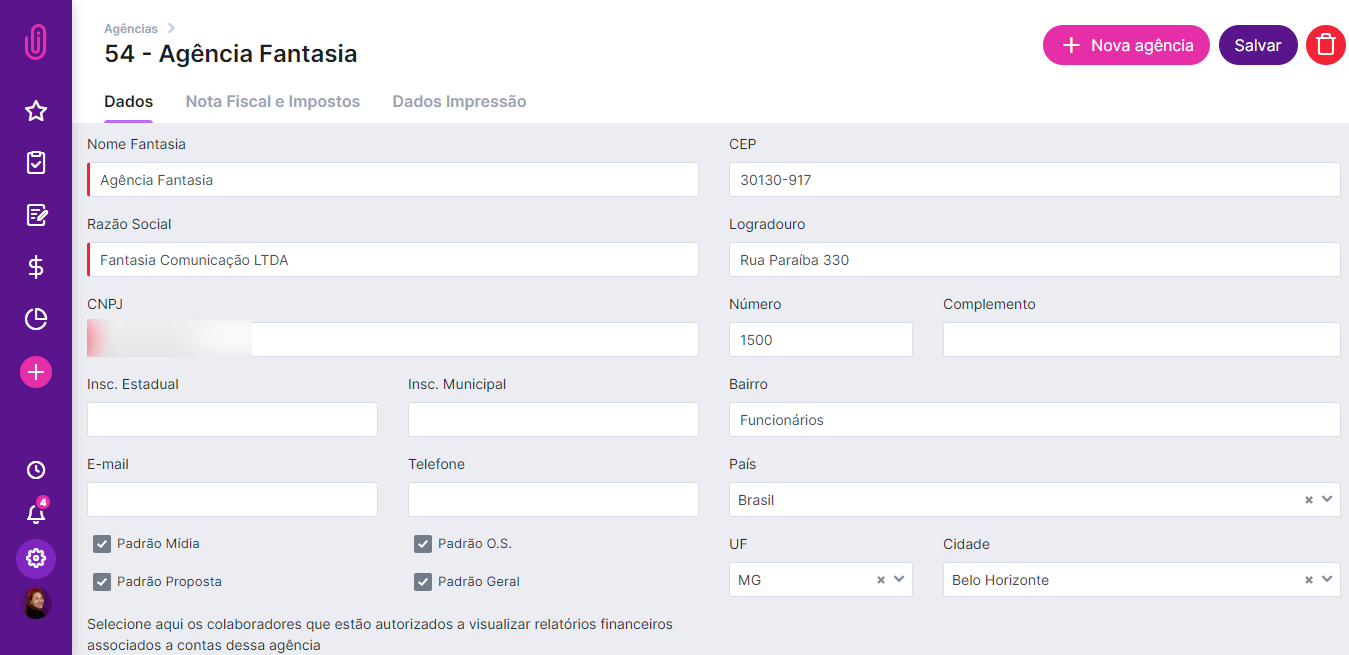This screenshot has width=1349, height=655.
Task: Switch to the Dados Impressão tab
Action: (459, 102)
